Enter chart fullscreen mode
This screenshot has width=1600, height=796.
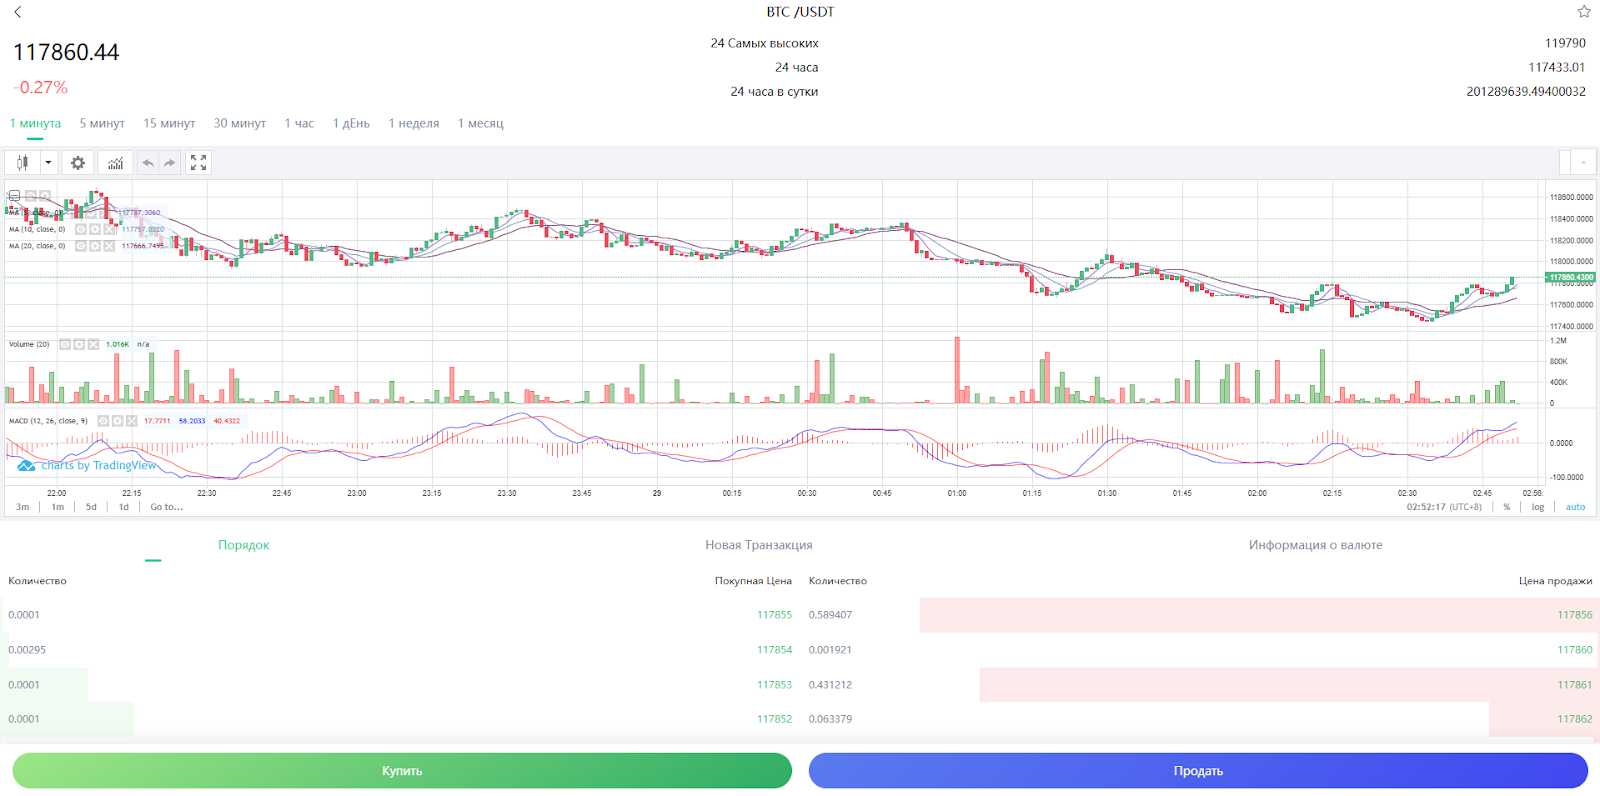[x=198, y=163]
